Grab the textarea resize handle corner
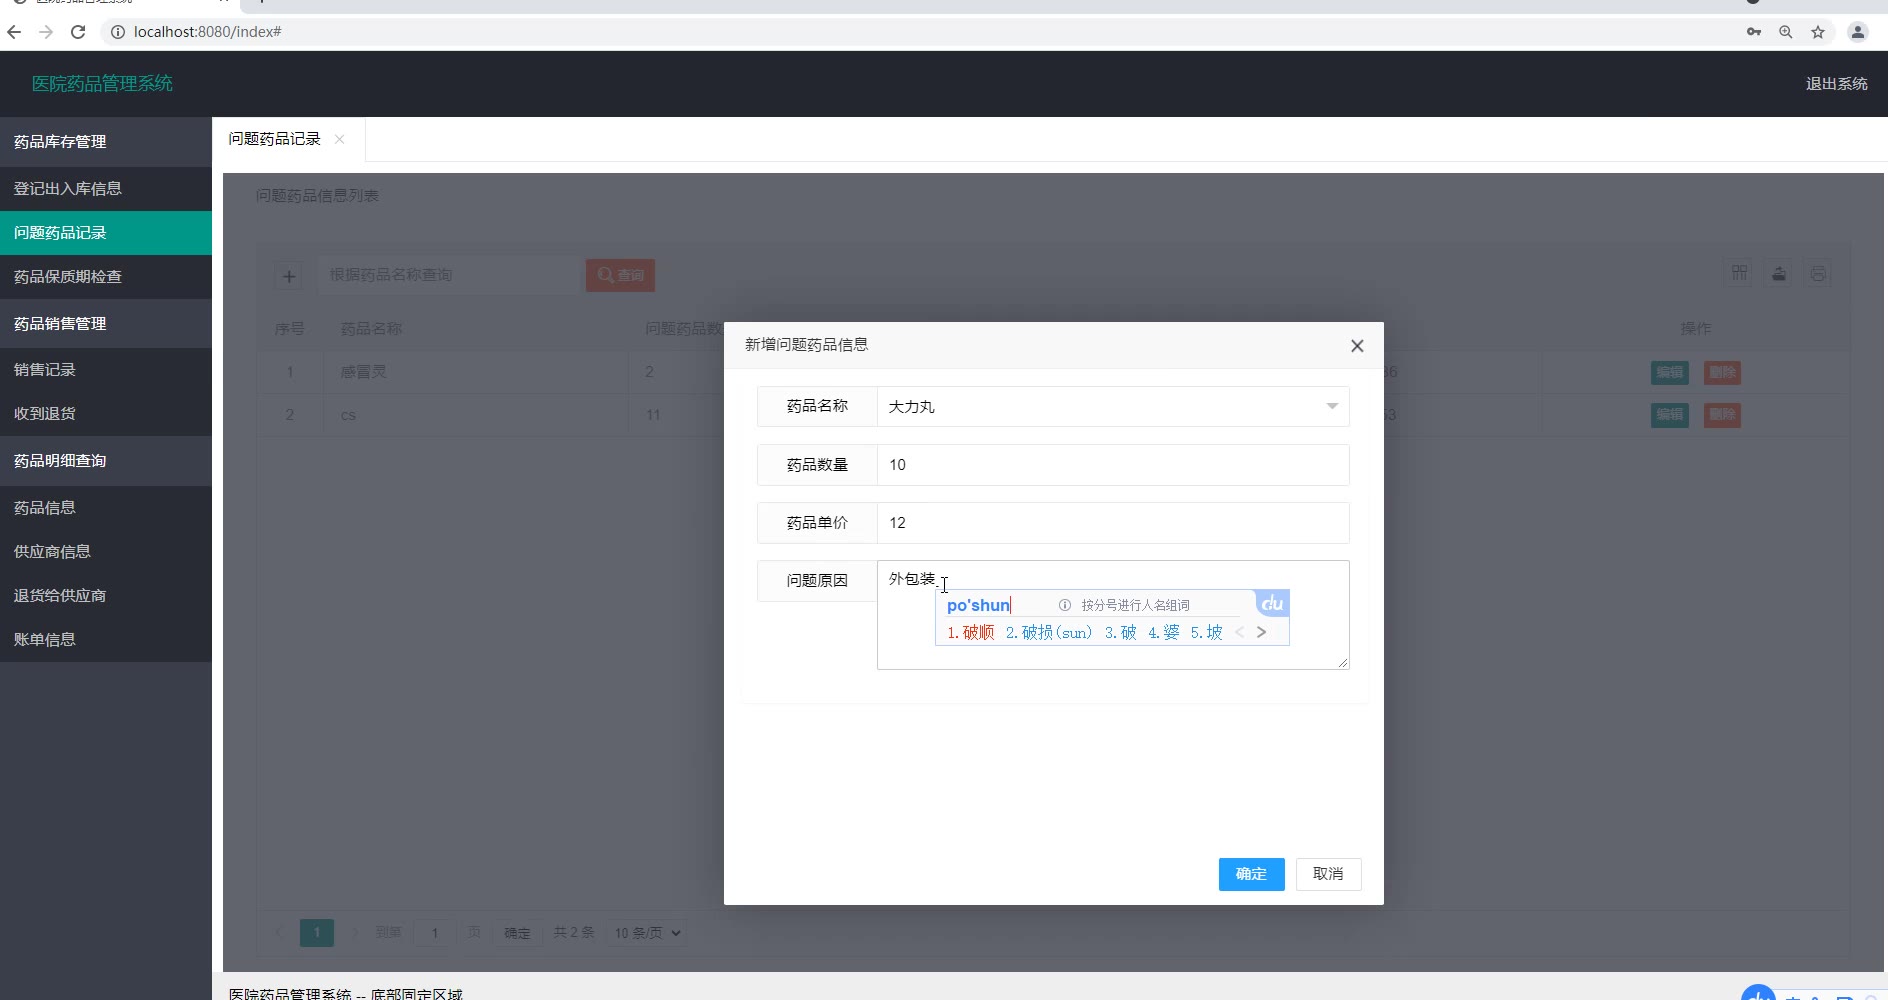Image resolution: width=1888 pixels, height=1000 pixels. [x=1342, y=662]
